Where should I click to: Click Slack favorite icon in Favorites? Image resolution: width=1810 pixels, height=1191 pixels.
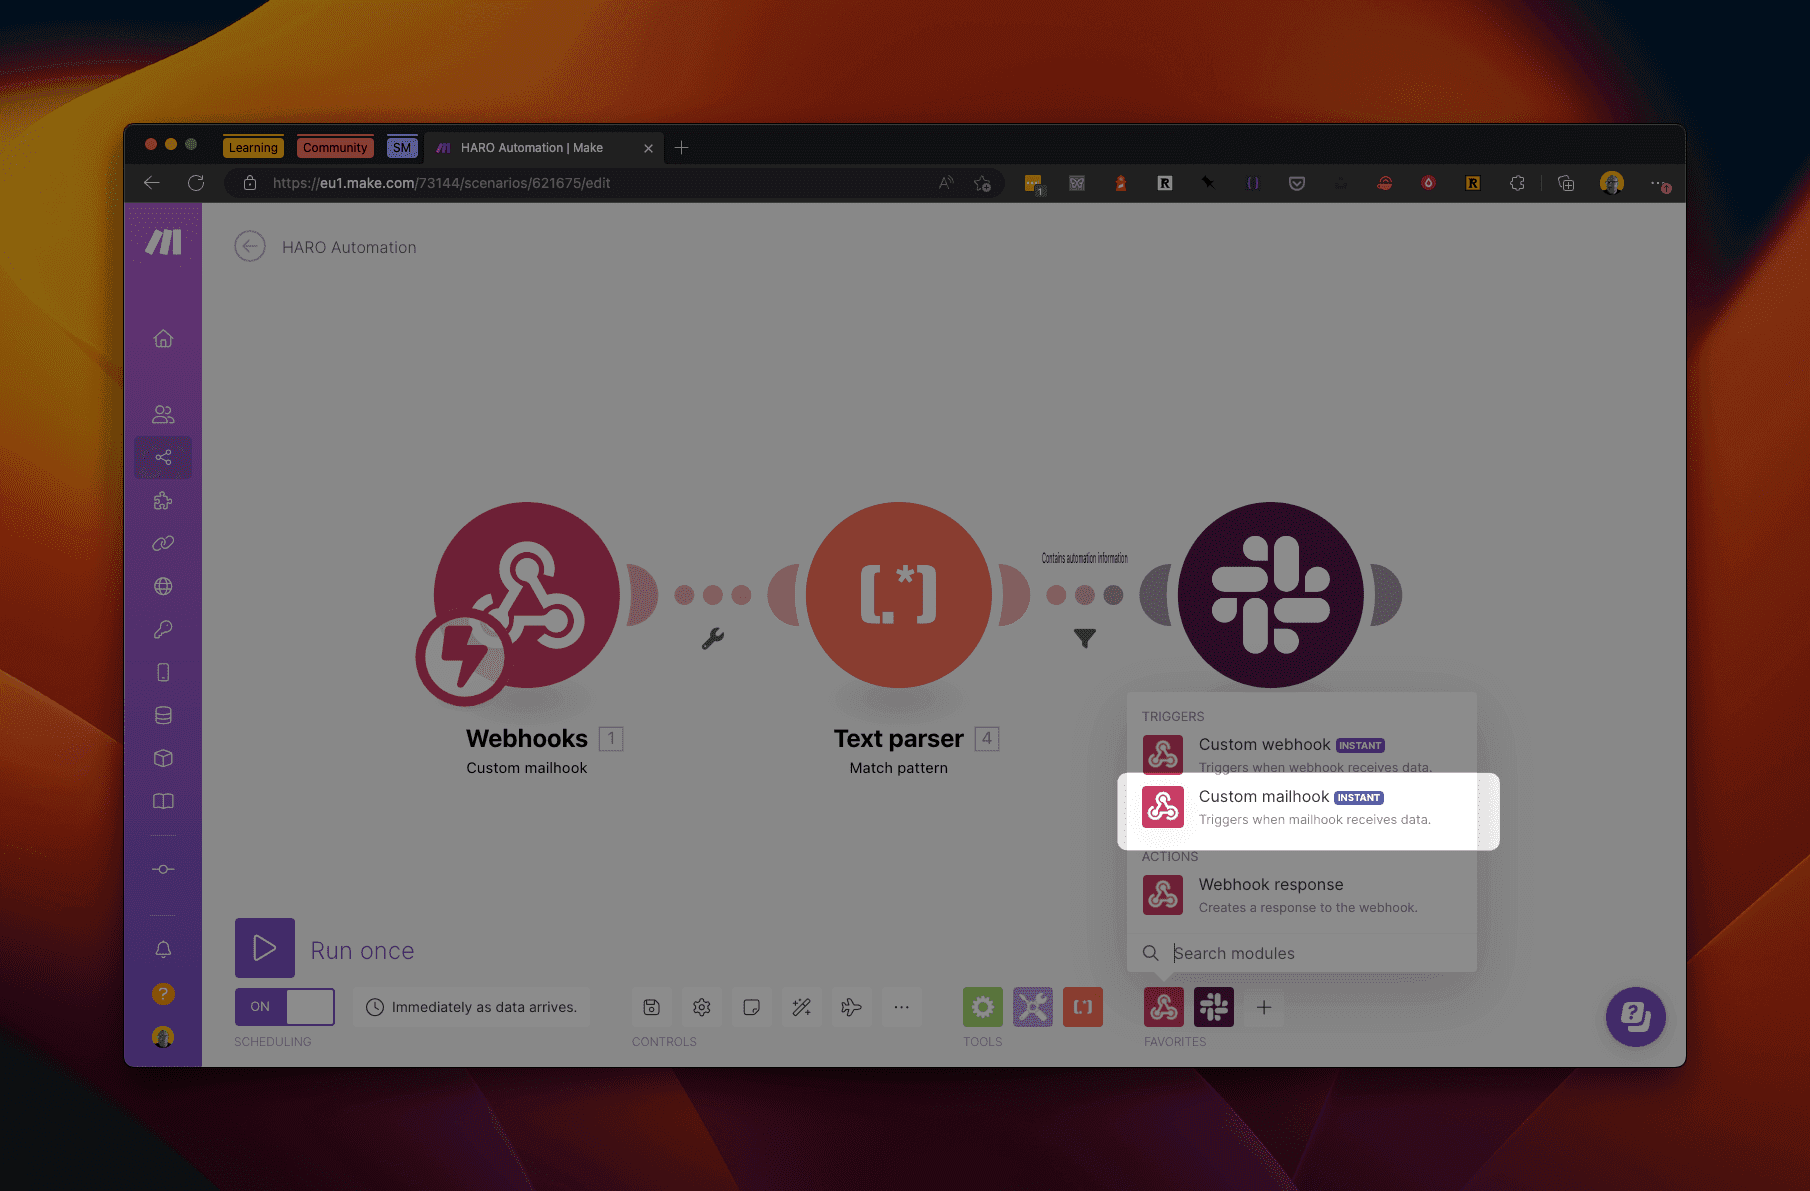click(x=1214, y=1007)
